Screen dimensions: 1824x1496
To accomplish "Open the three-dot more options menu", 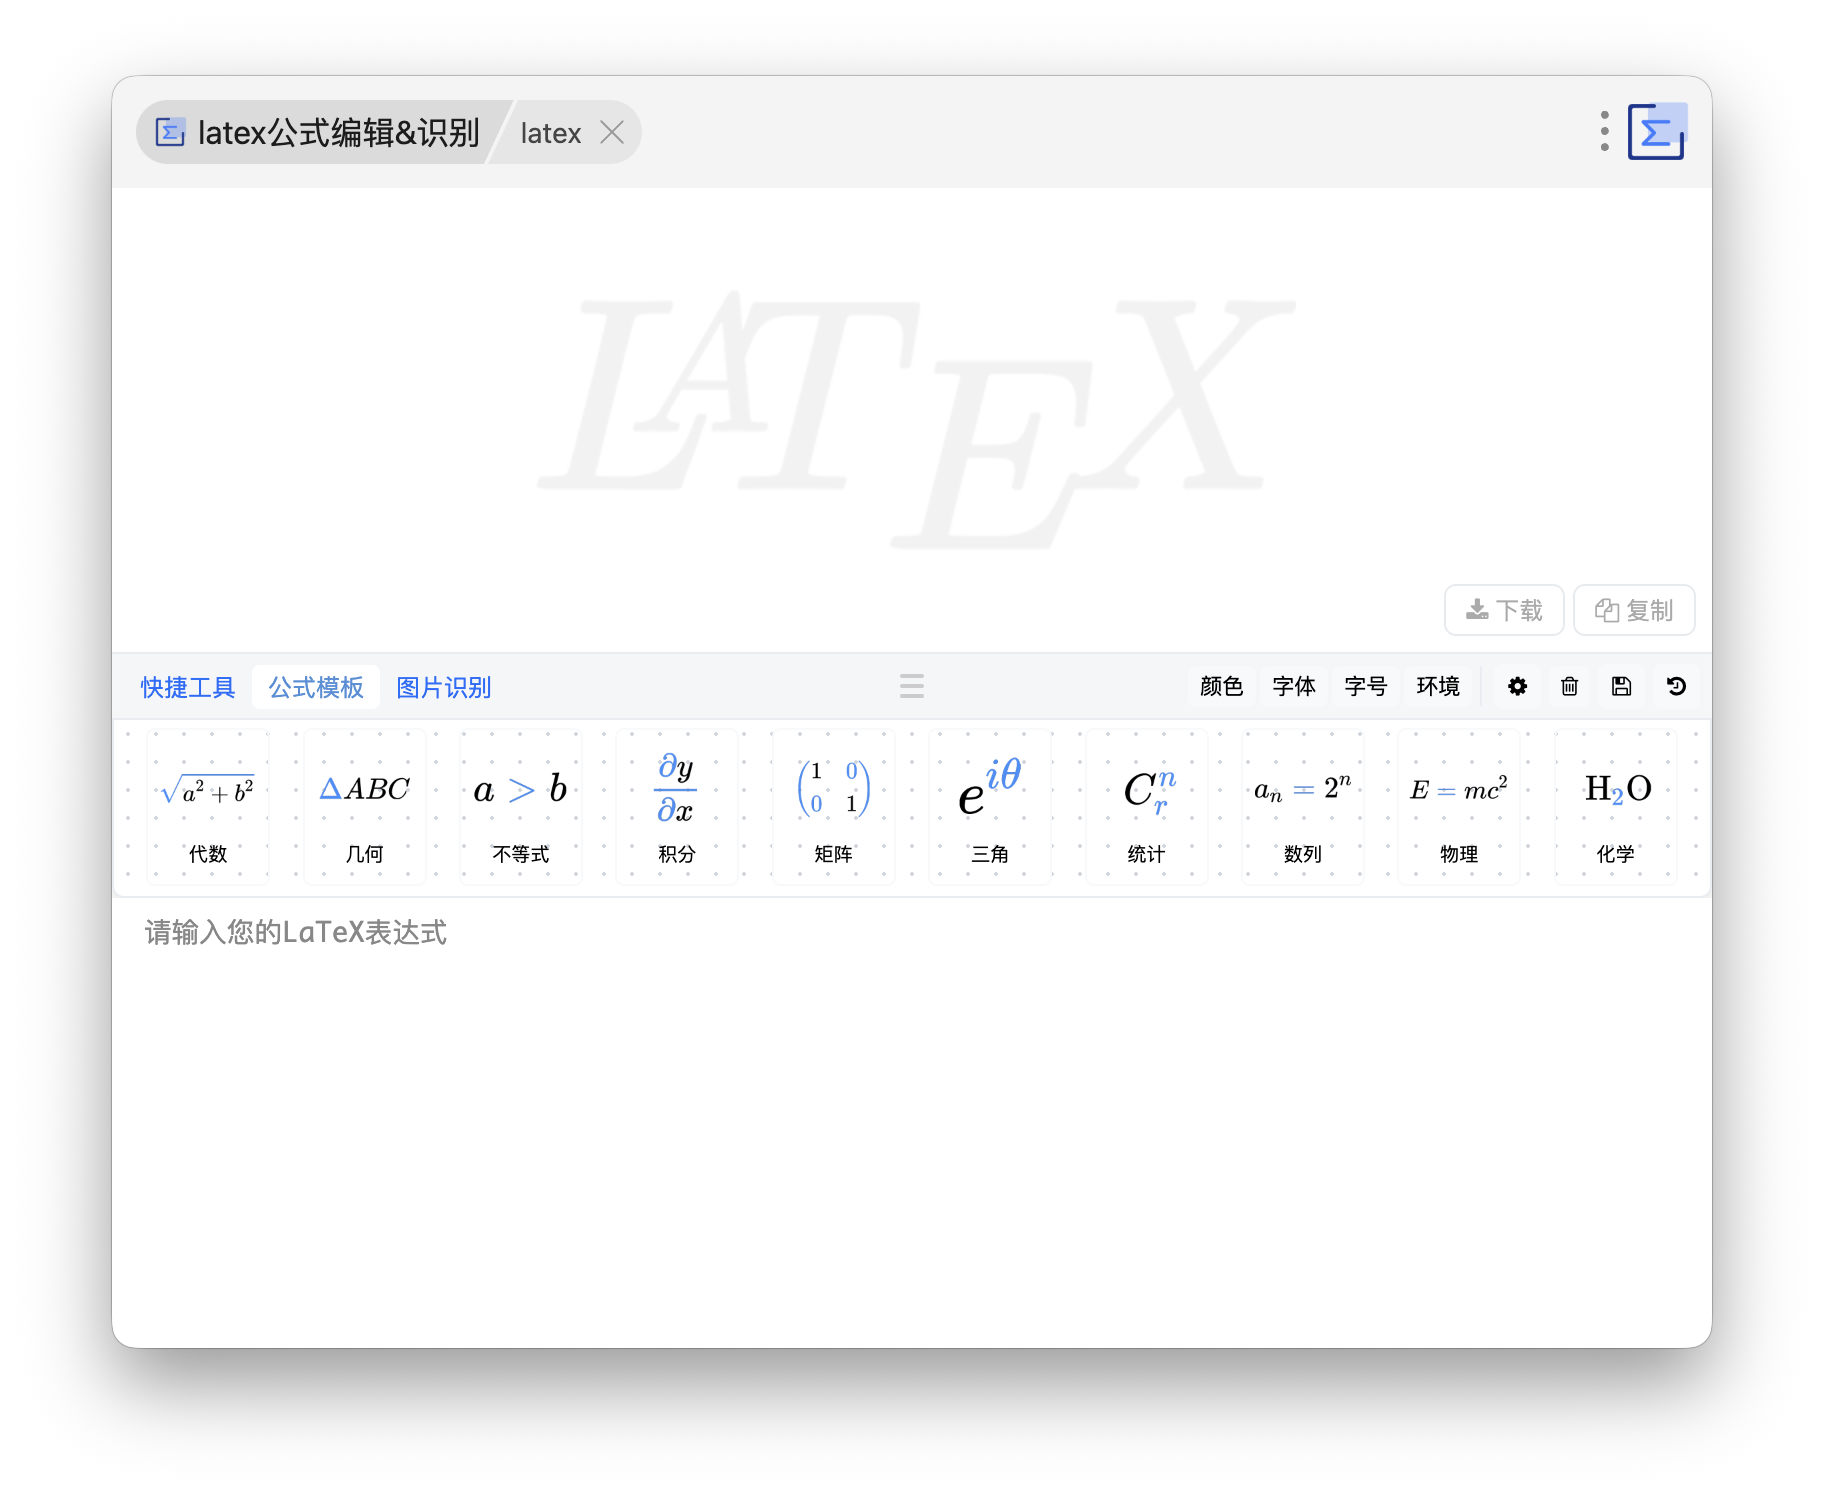I will [x=1604, y=132].
